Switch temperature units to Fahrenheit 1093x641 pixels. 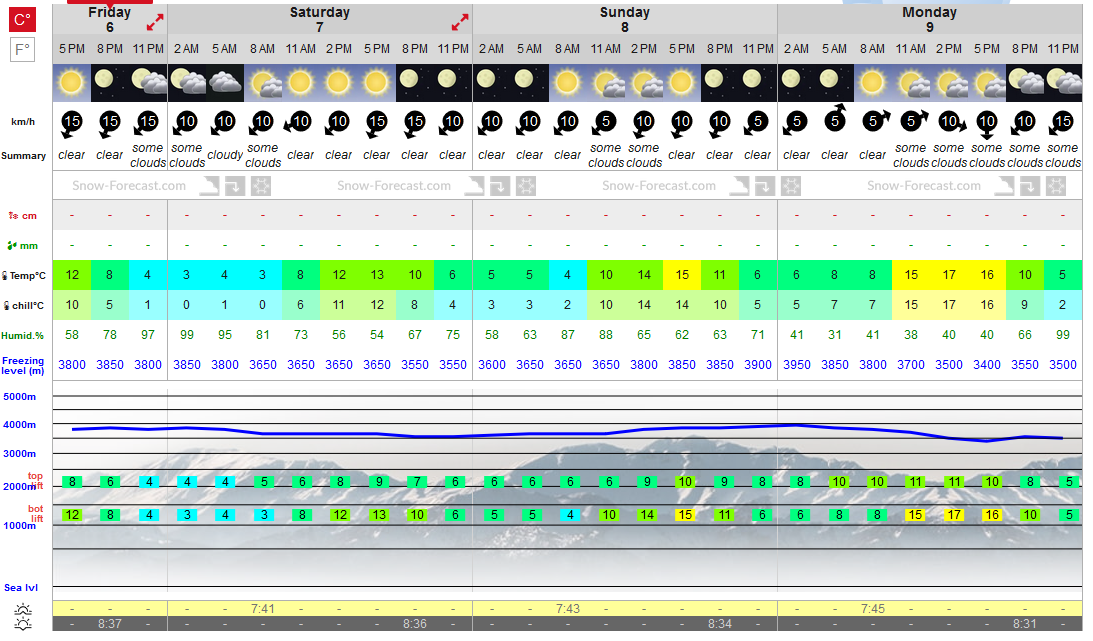point(22,49)
